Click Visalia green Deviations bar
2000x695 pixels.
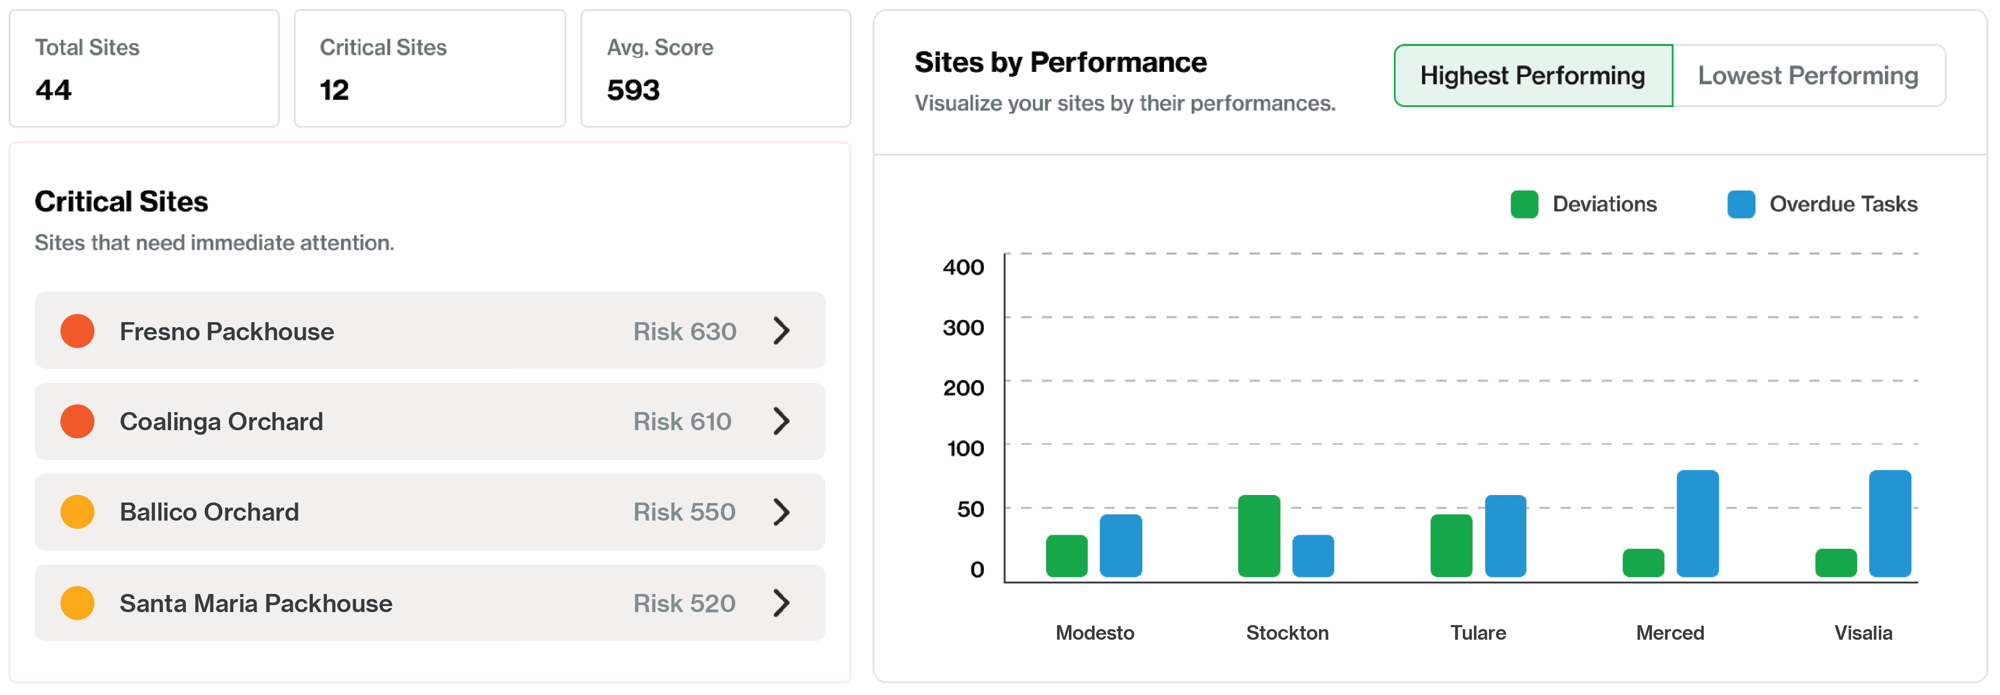[x=1836, y=563]
